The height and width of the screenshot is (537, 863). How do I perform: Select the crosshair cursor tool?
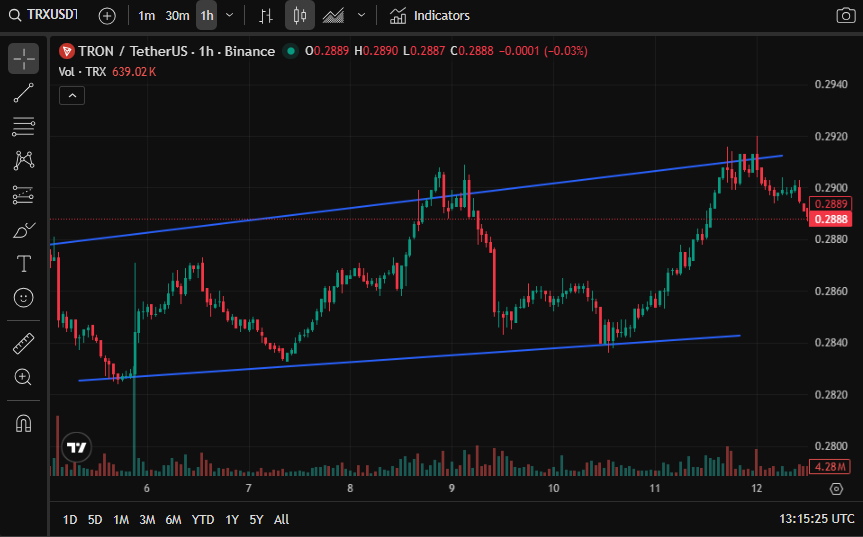[x=23, y=58]
